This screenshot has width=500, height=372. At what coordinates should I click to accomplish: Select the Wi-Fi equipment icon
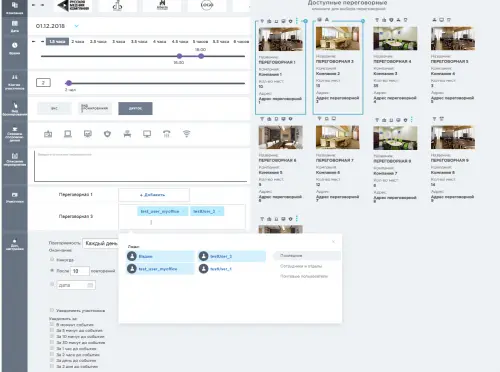[186, 134]
